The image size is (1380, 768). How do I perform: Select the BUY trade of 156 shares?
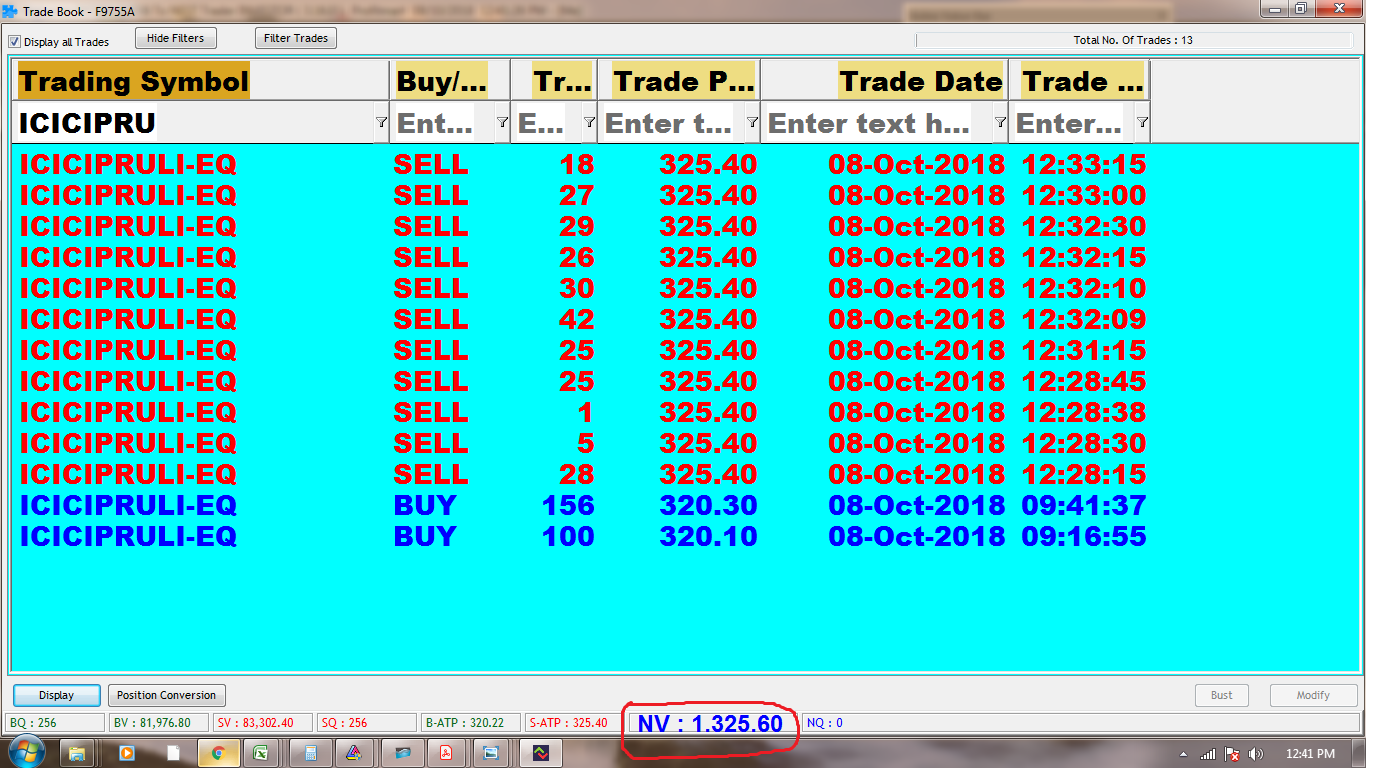pyautogui.click(x=583, y=505)
